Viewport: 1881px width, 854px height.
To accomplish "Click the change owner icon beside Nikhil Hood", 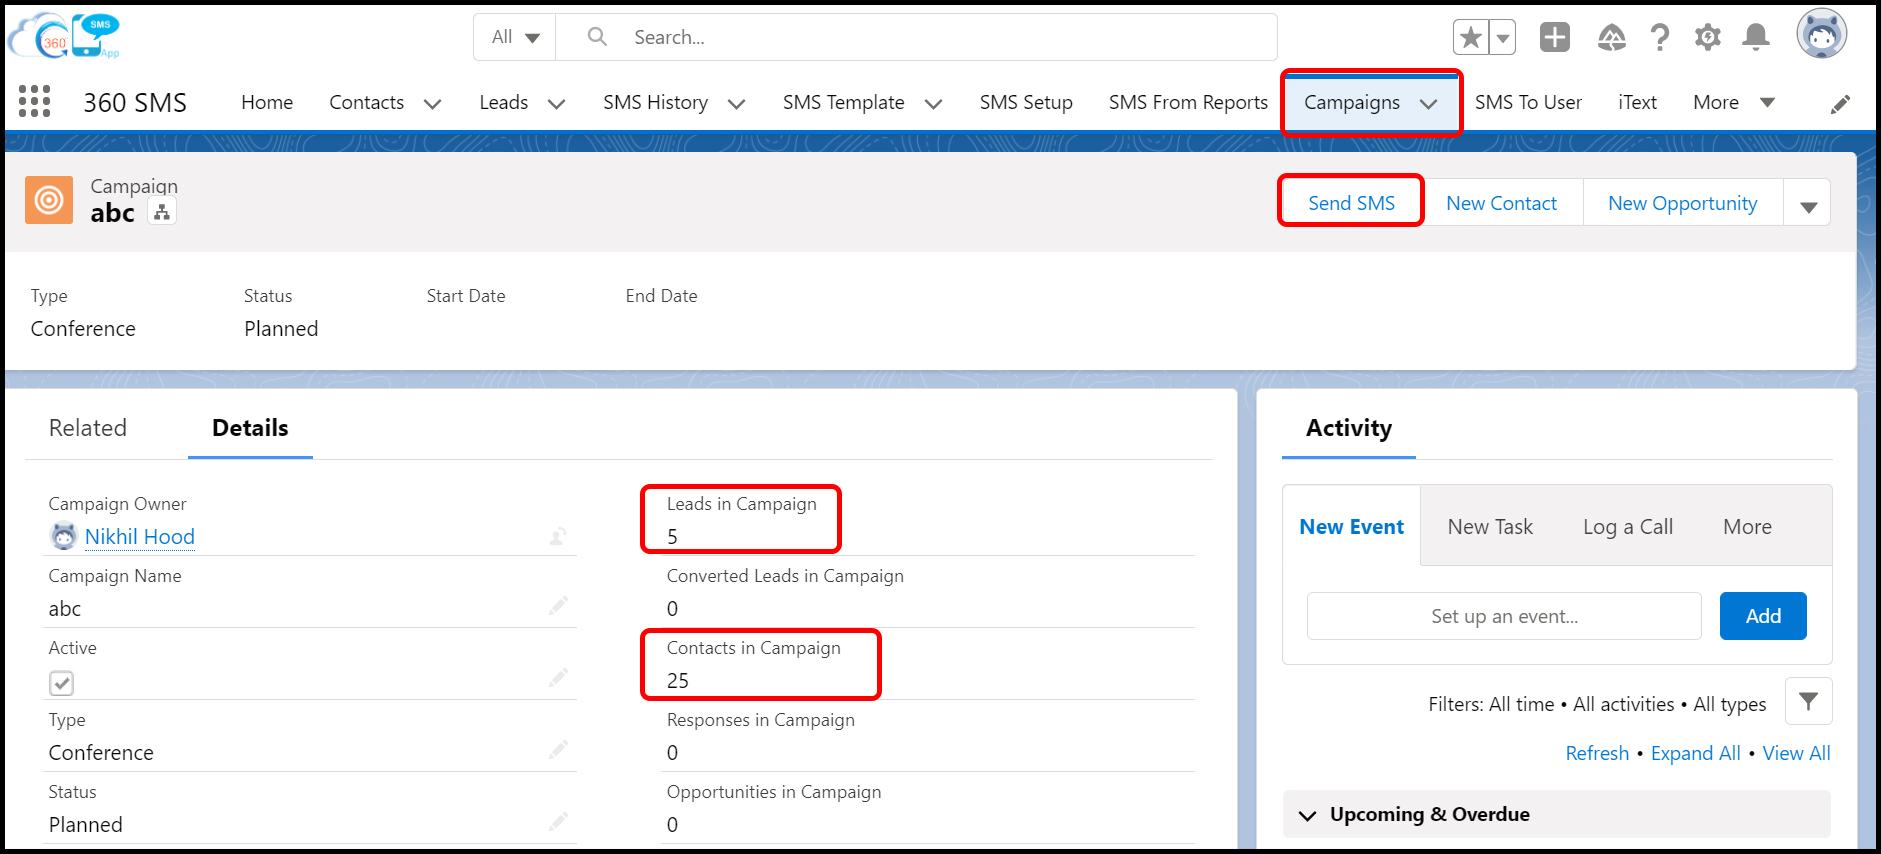I will coord(558,537).
